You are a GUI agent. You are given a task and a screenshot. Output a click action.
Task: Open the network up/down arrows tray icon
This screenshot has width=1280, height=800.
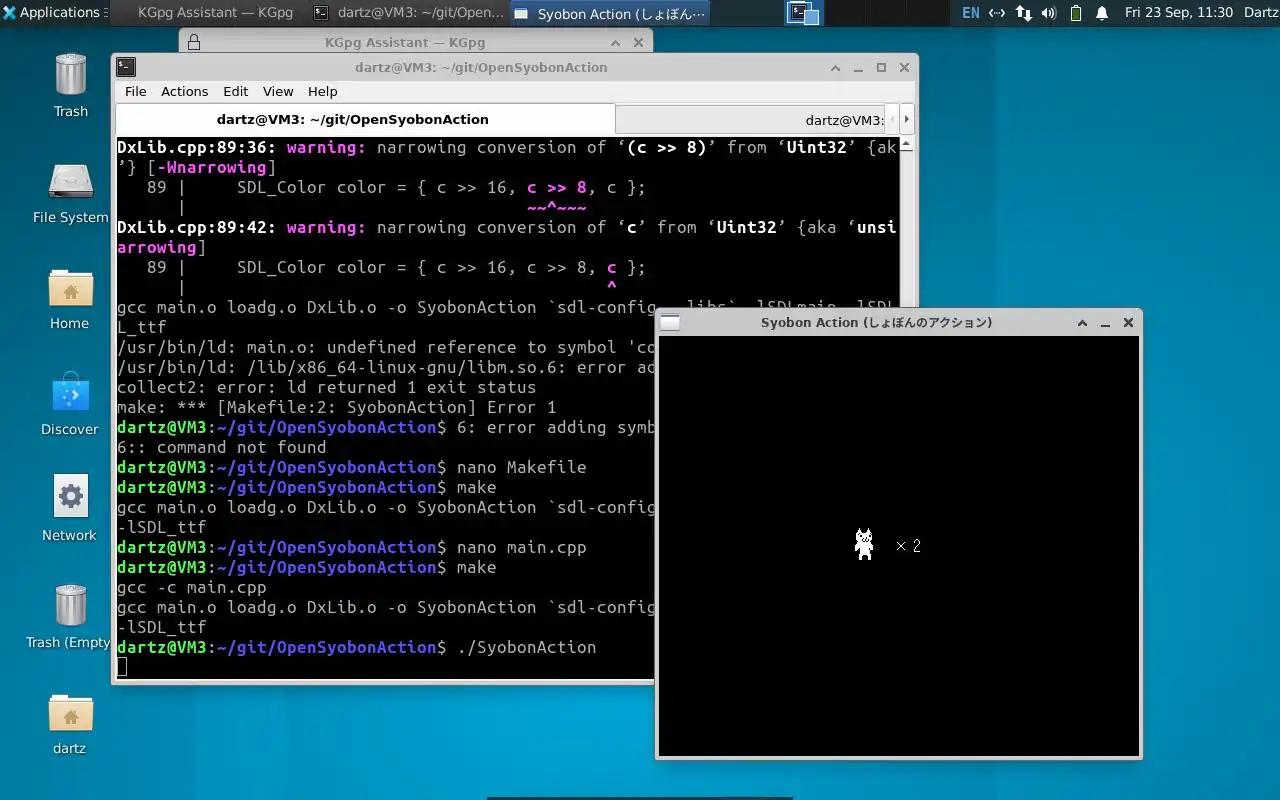pyautogui.click(x=1024, y=13)
